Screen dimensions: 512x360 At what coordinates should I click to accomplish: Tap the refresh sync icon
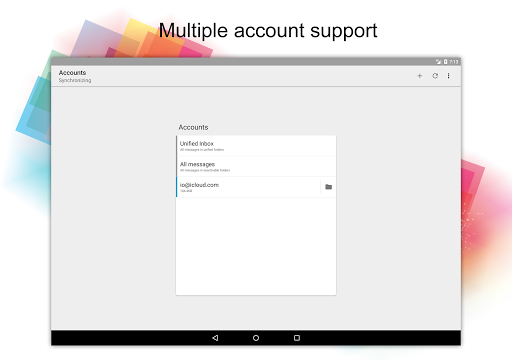435,76
